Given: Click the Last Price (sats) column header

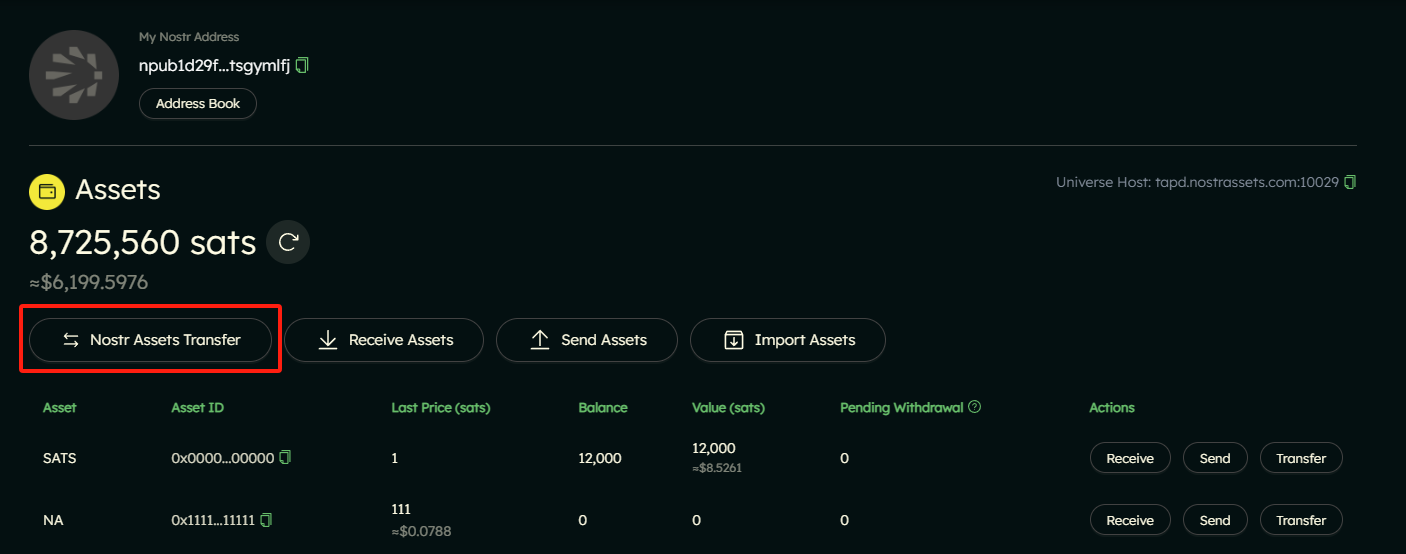Looking at the screenshot, I should [x=441, y=407].
